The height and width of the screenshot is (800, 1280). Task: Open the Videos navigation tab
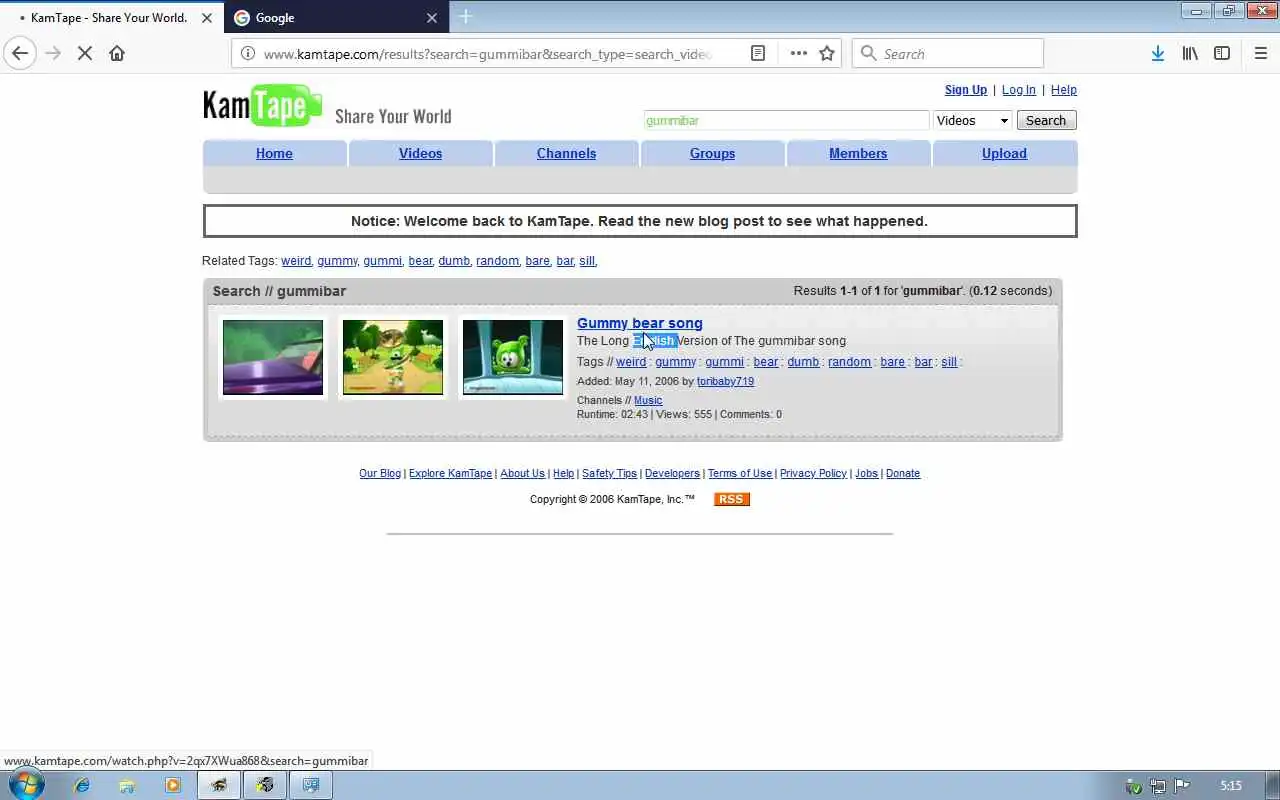(x=420, y=153)
